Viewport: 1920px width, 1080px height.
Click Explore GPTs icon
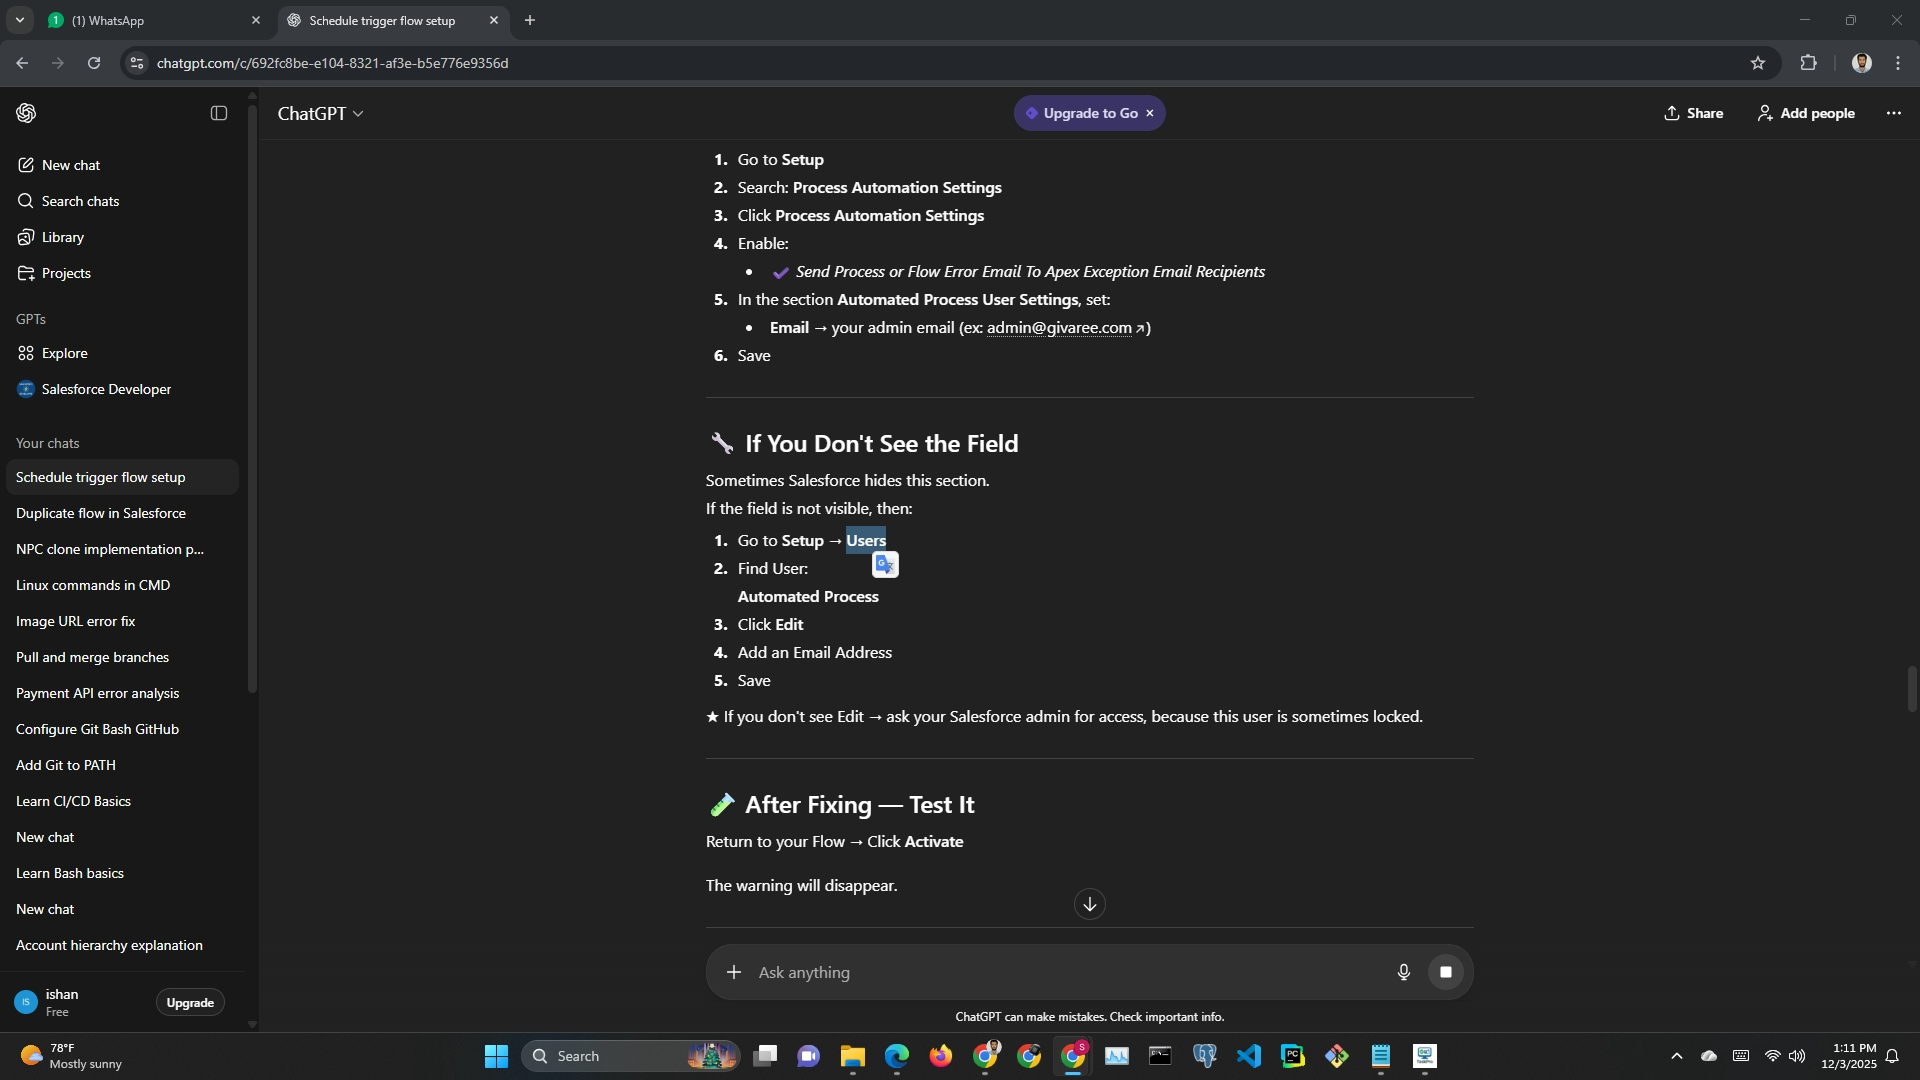(26, 353)
